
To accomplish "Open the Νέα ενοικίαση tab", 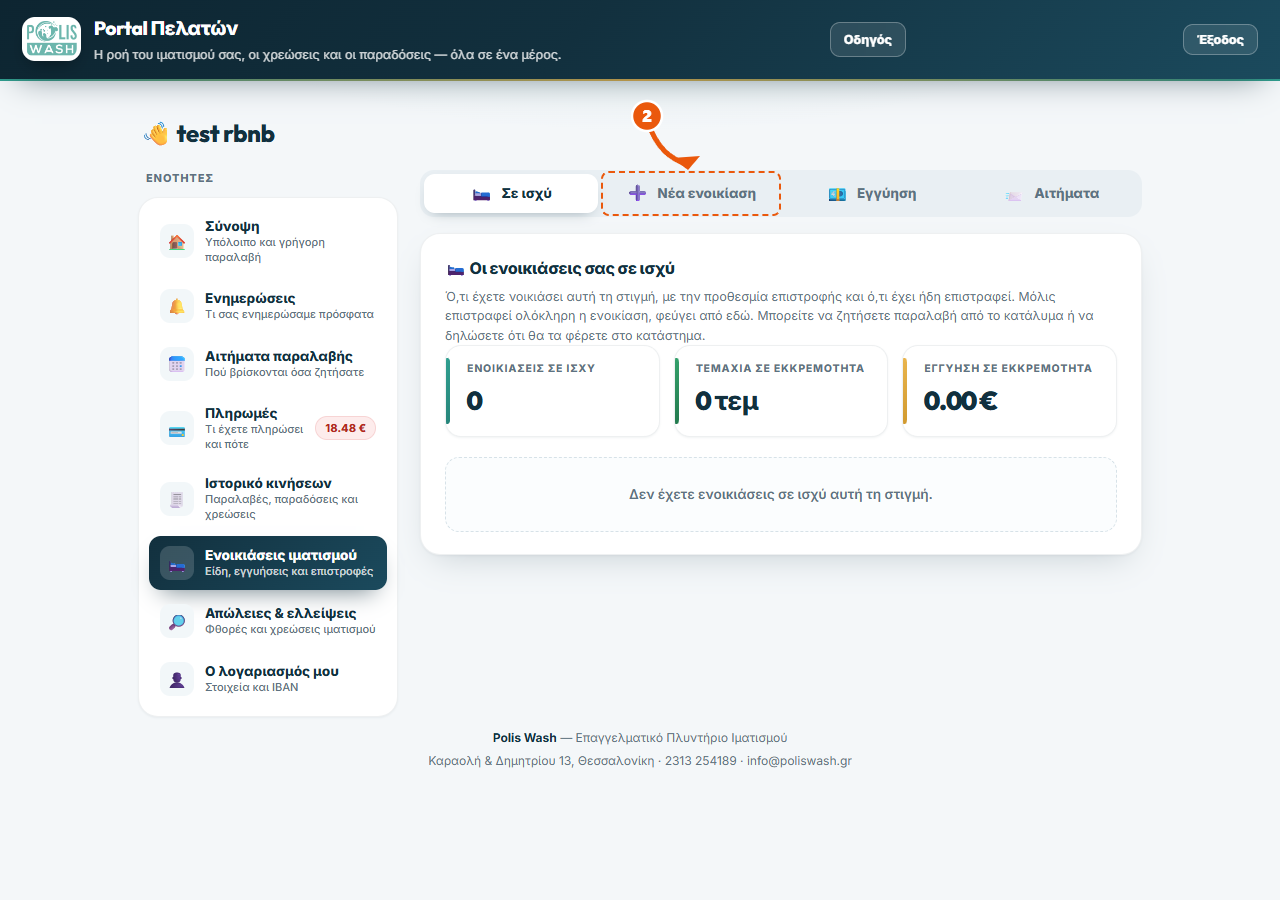I will click(x=691, y=193).
